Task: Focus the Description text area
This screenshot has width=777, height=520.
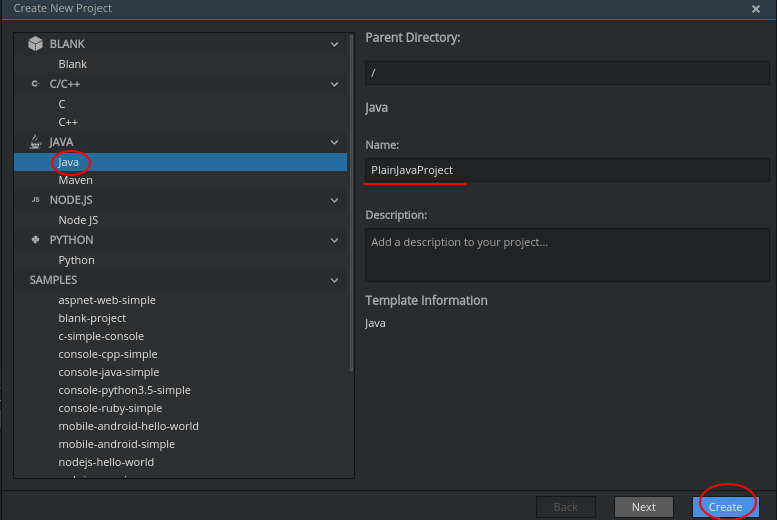Action: 567,255
